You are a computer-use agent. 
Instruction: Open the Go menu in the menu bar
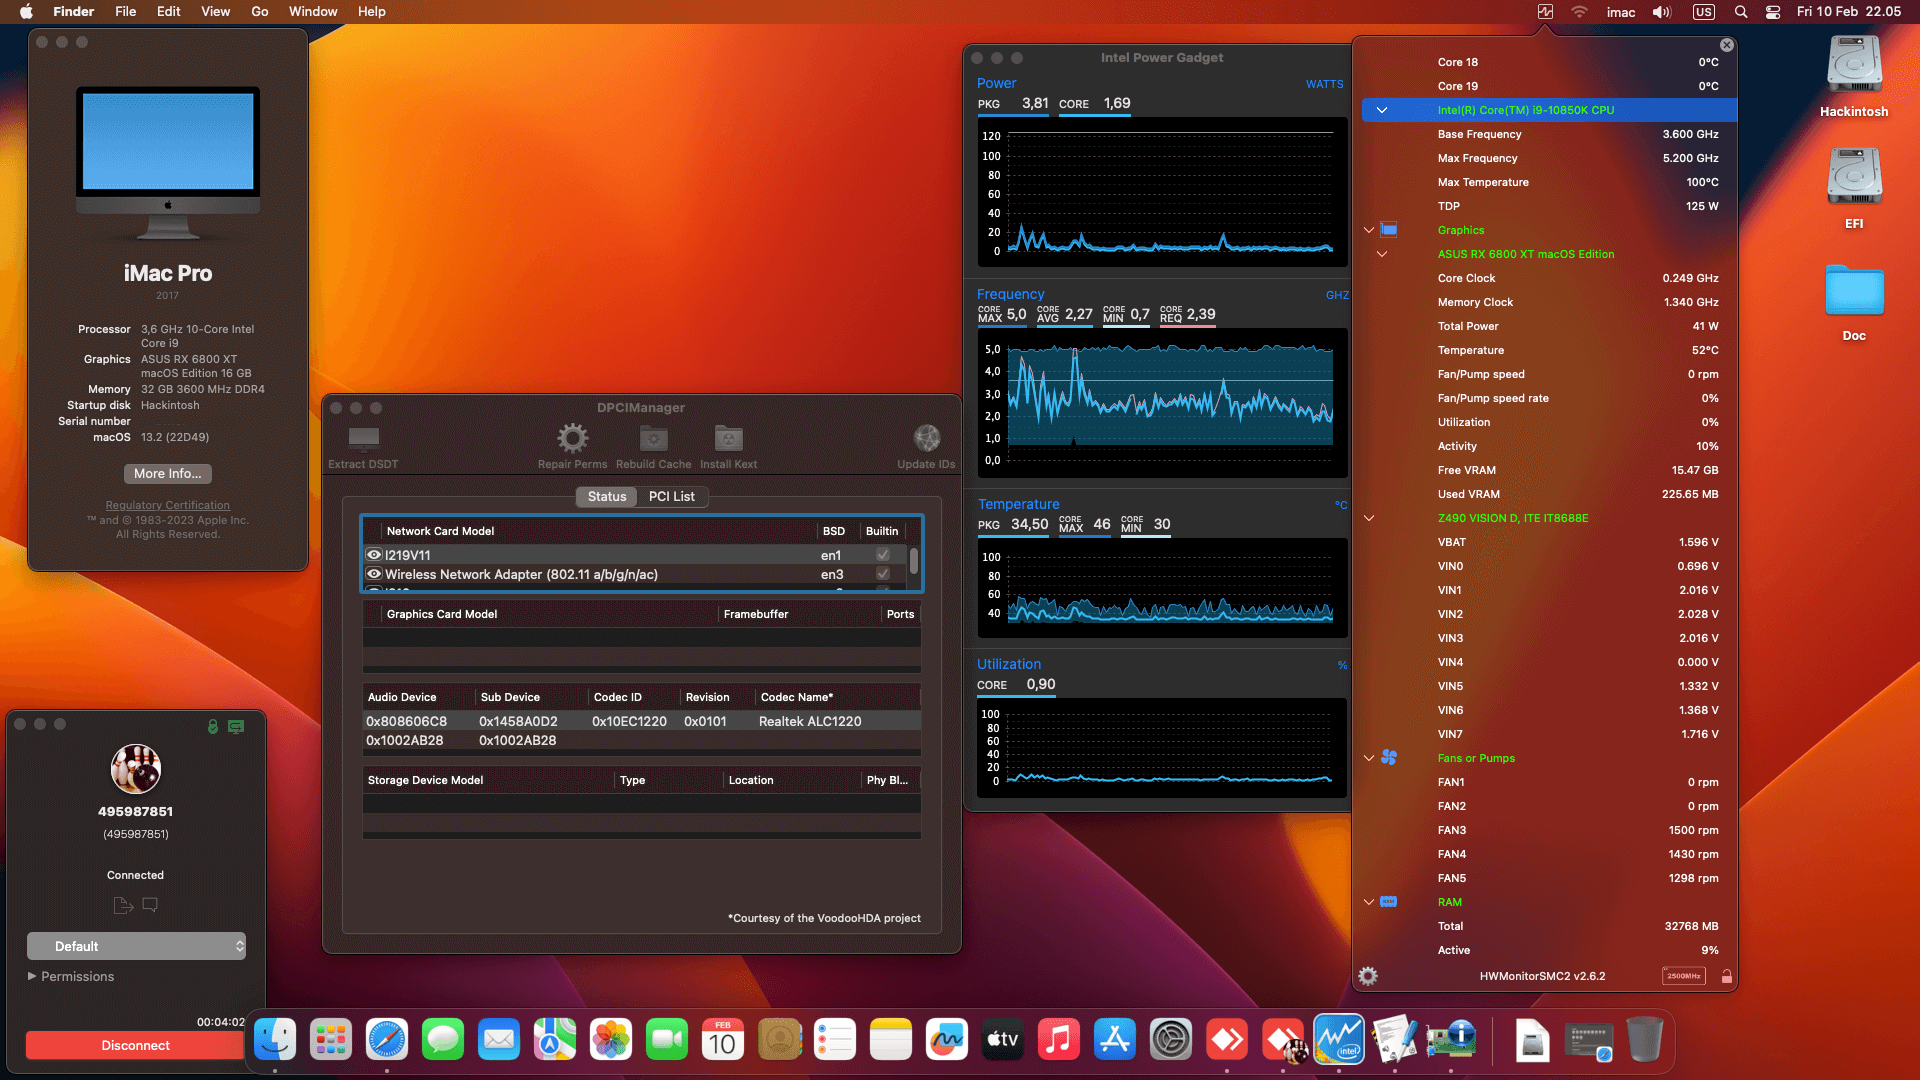pyautogui.click(x=259, y=11)
